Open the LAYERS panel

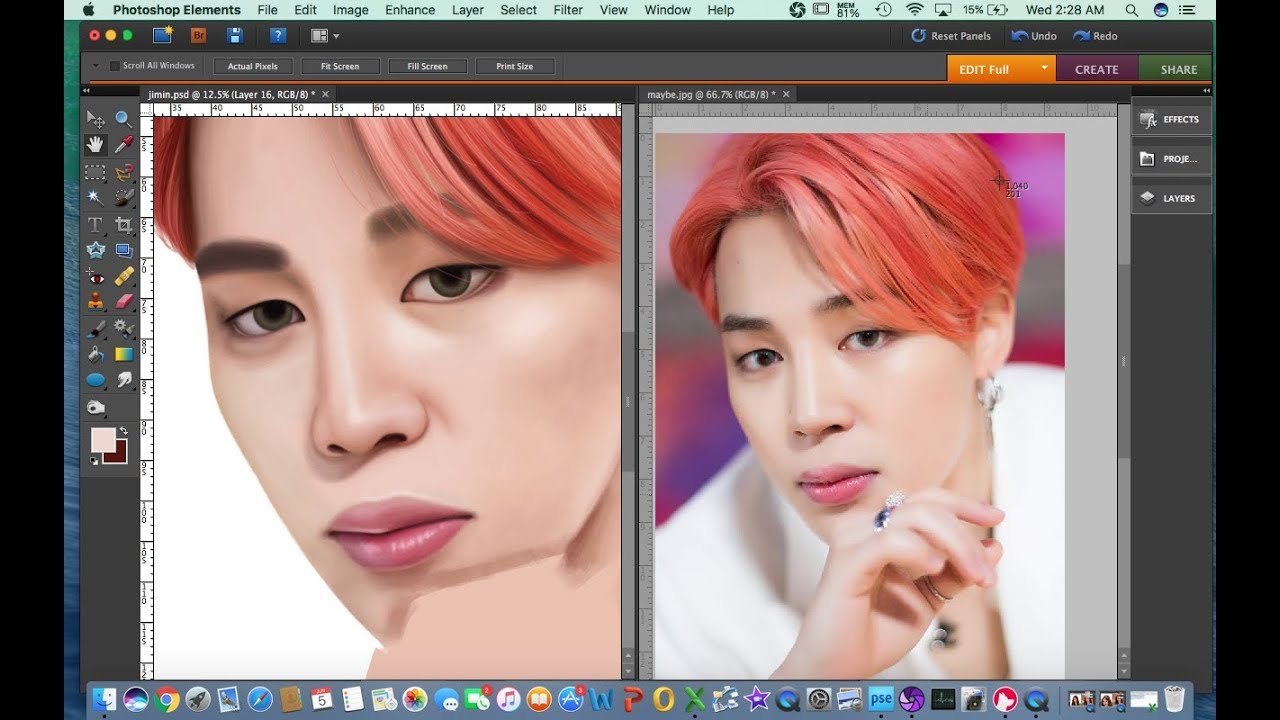pyautogui.click(x=1171, y=198)
